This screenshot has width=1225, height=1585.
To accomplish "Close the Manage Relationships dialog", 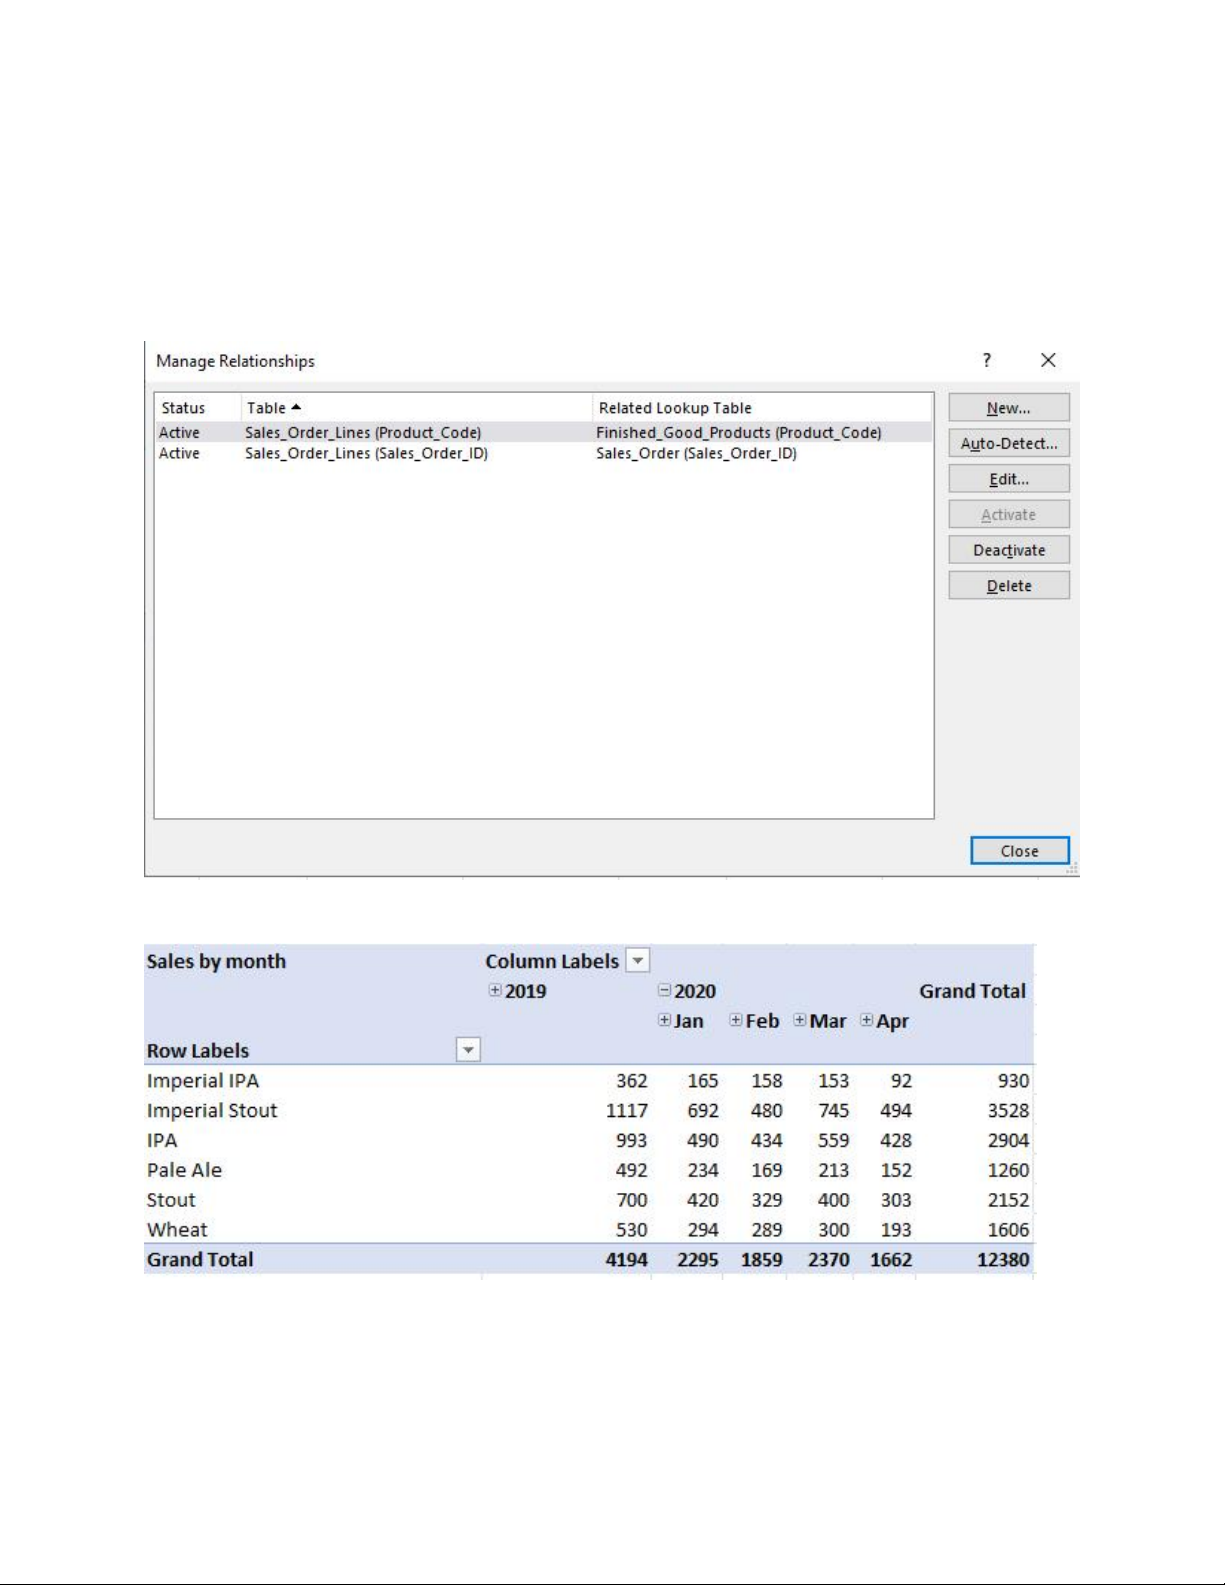I will pyautogui.click(x=1019, y=851).
